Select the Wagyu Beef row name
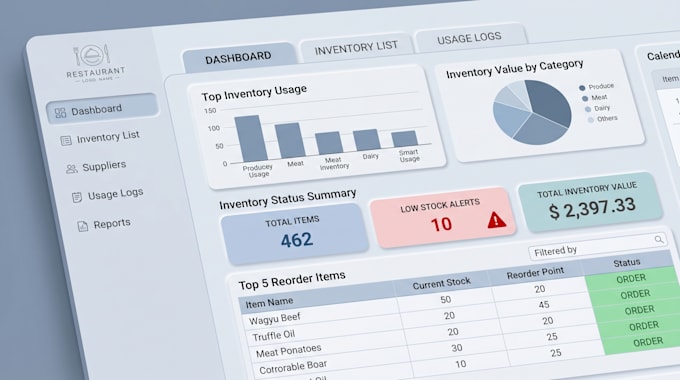680x380 pixels. click(275, 319)
